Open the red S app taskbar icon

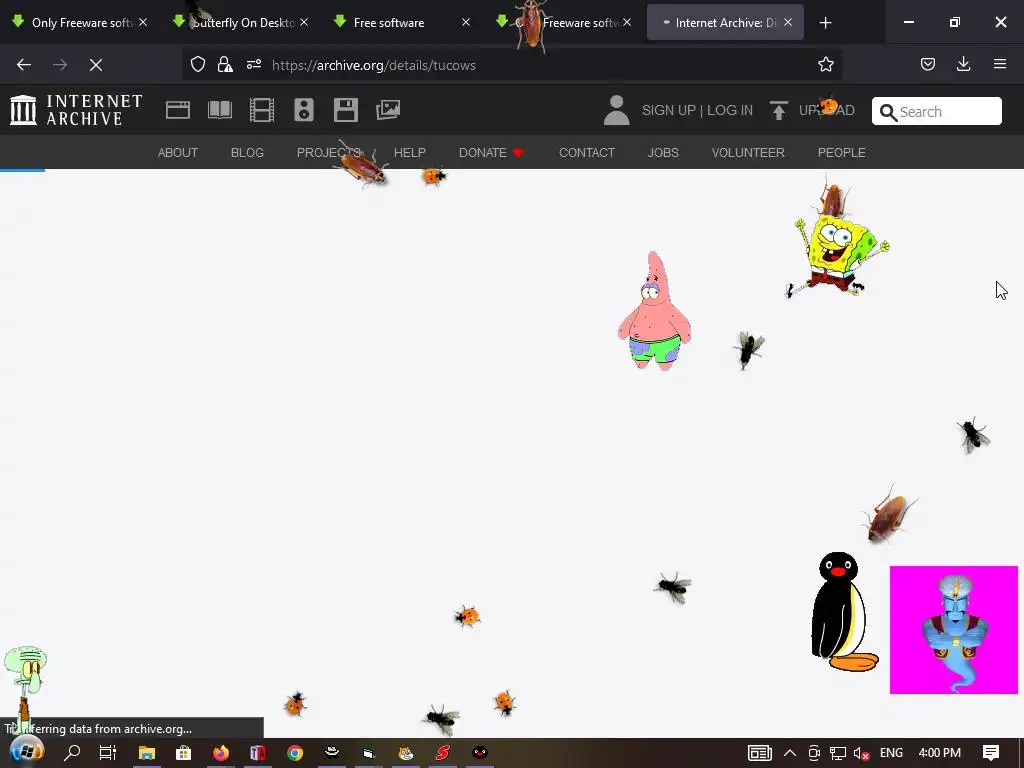coord(443,753)
